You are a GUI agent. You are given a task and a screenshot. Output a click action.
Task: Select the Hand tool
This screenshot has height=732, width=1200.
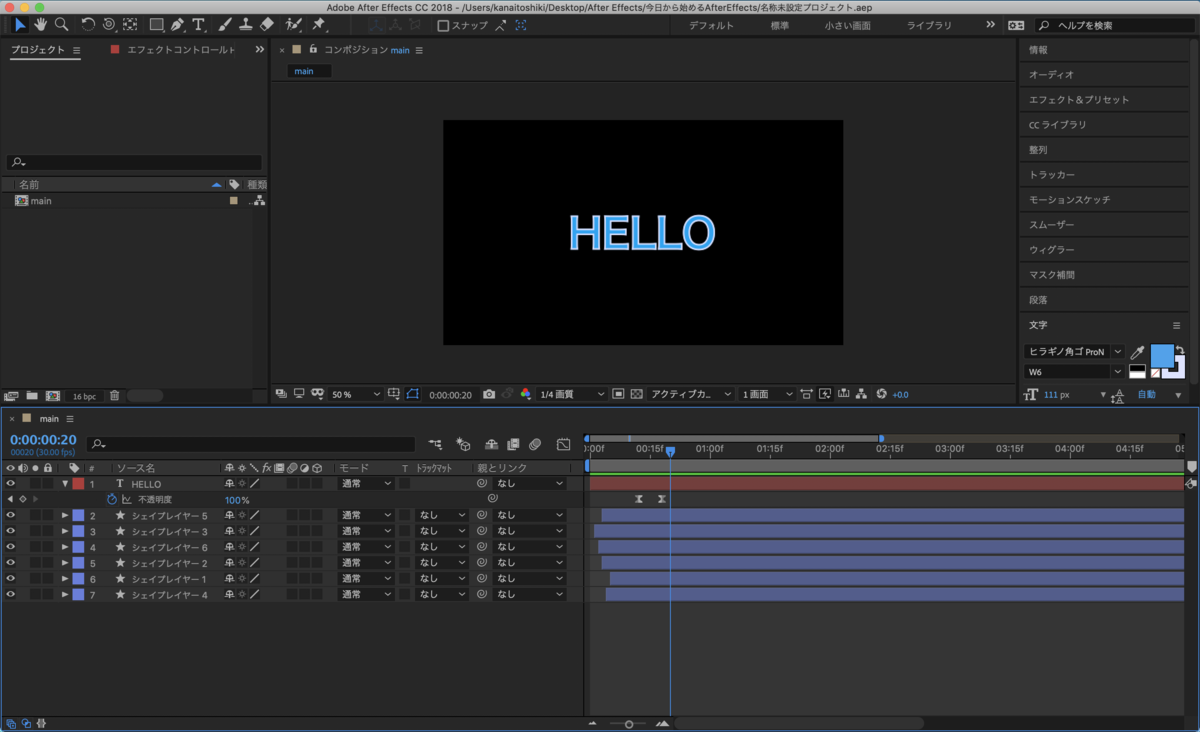[x=41, y=24]
